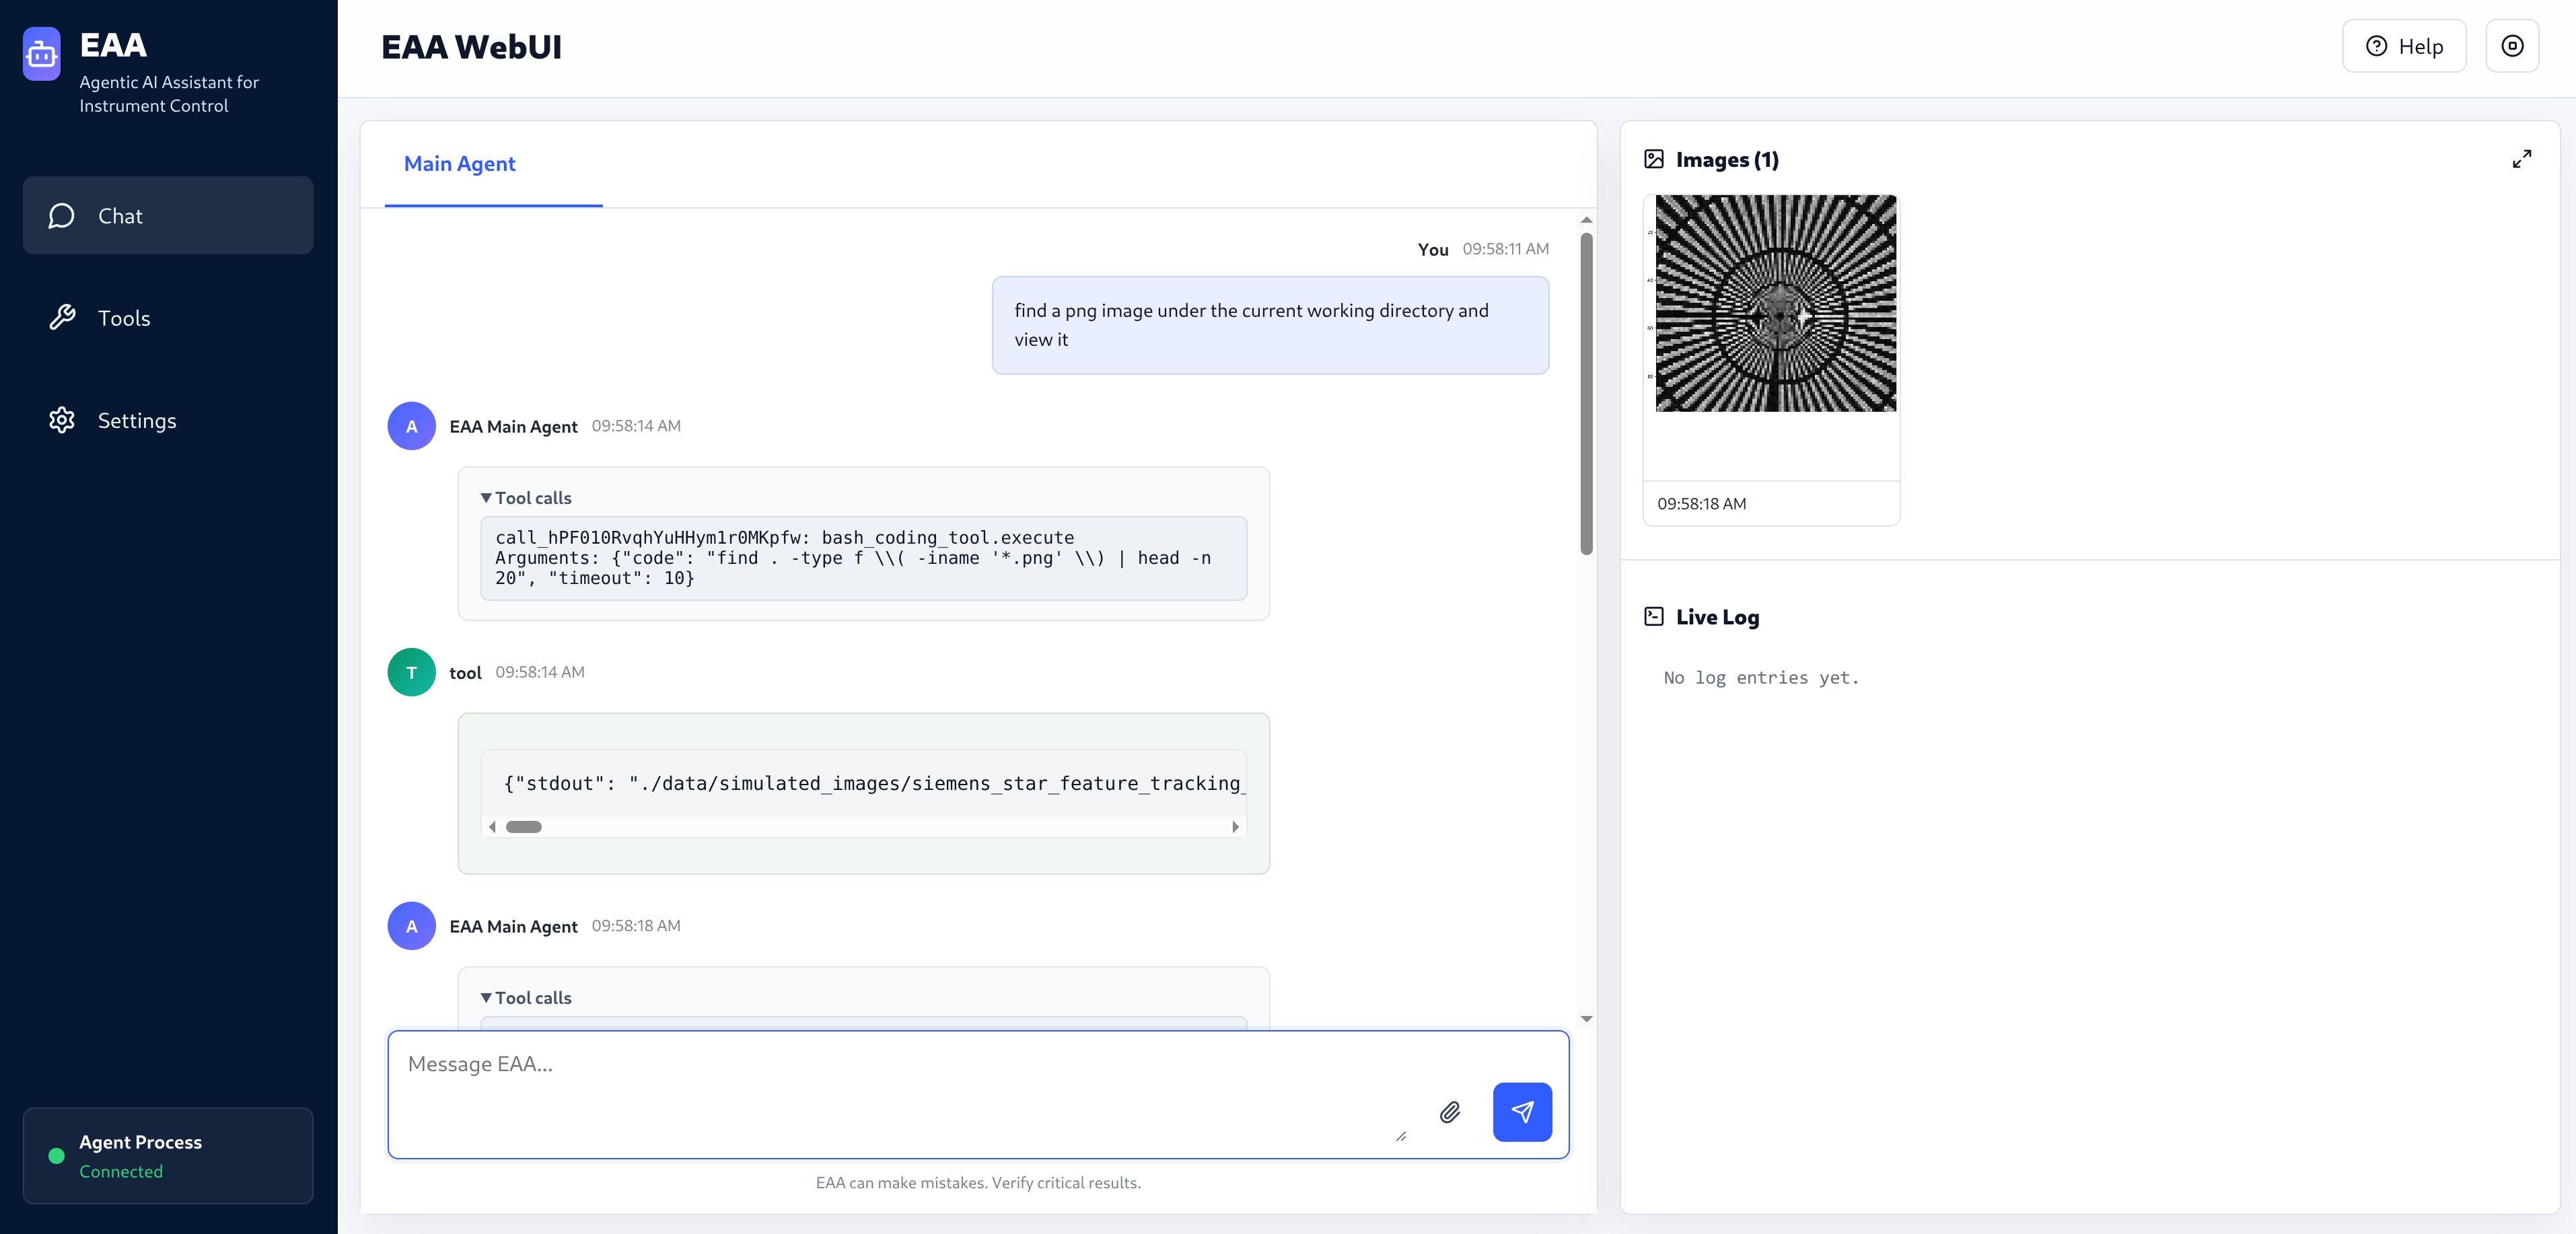Open the Help button
The height and width of the screenshot is (1234, 2576).
pyautogui.click(x=2404, y=46)
